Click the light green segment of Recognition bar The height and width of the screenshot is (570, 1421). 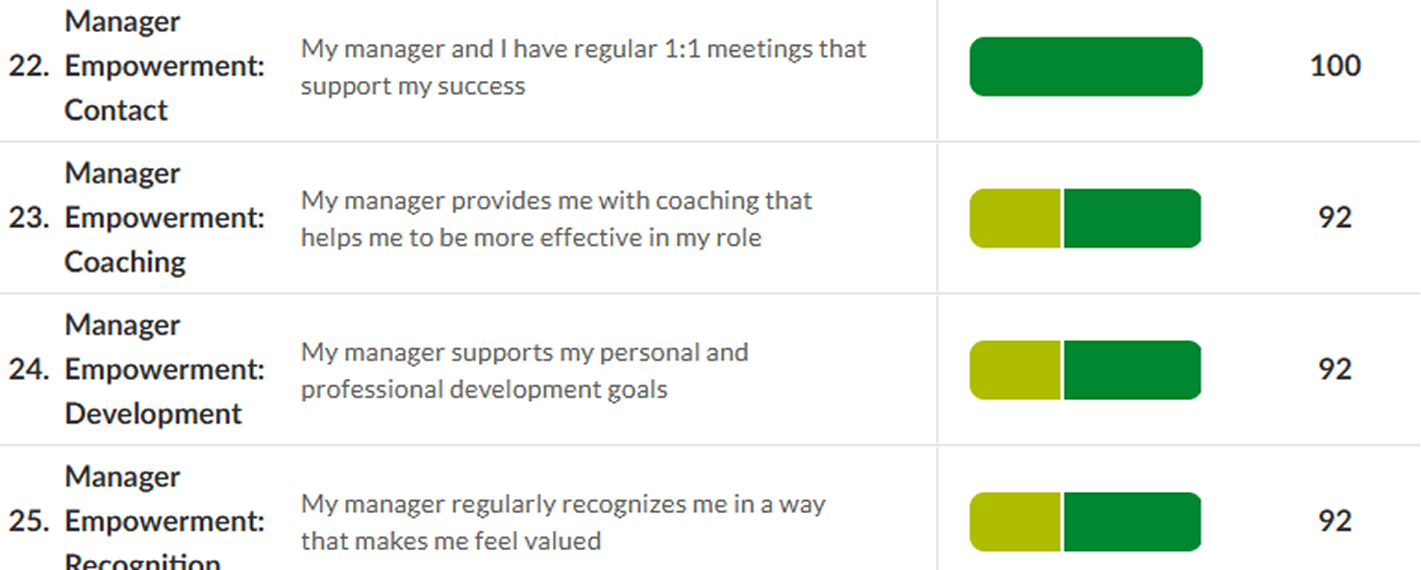pos(1015,522)
